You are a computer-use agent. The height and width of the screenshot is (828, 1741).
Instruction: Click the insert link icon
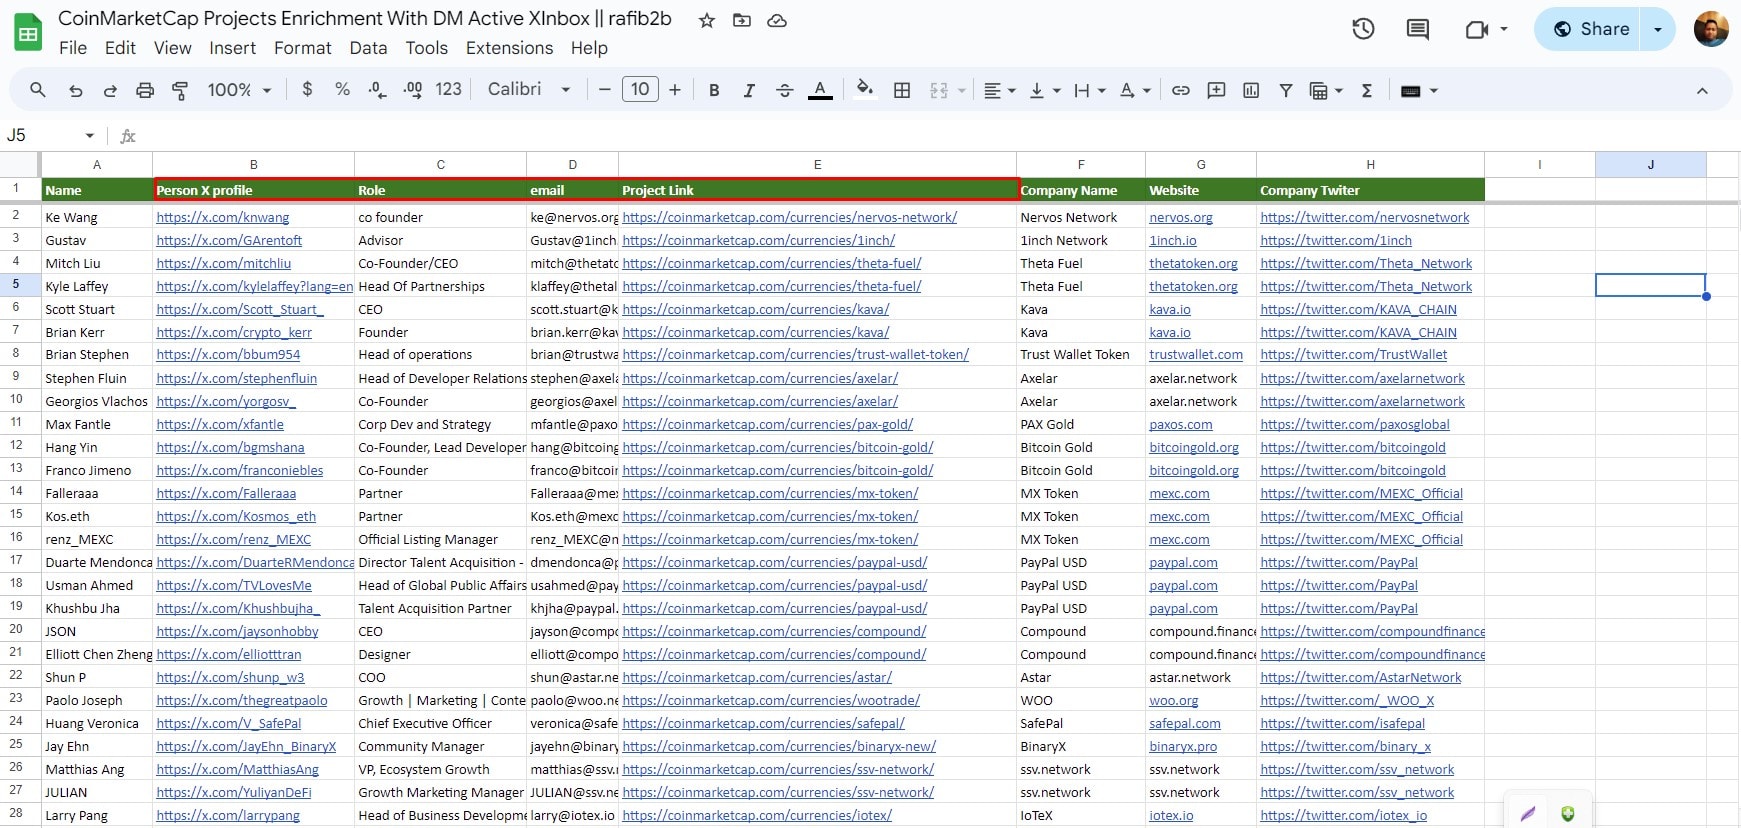[x=1181, y=90]
